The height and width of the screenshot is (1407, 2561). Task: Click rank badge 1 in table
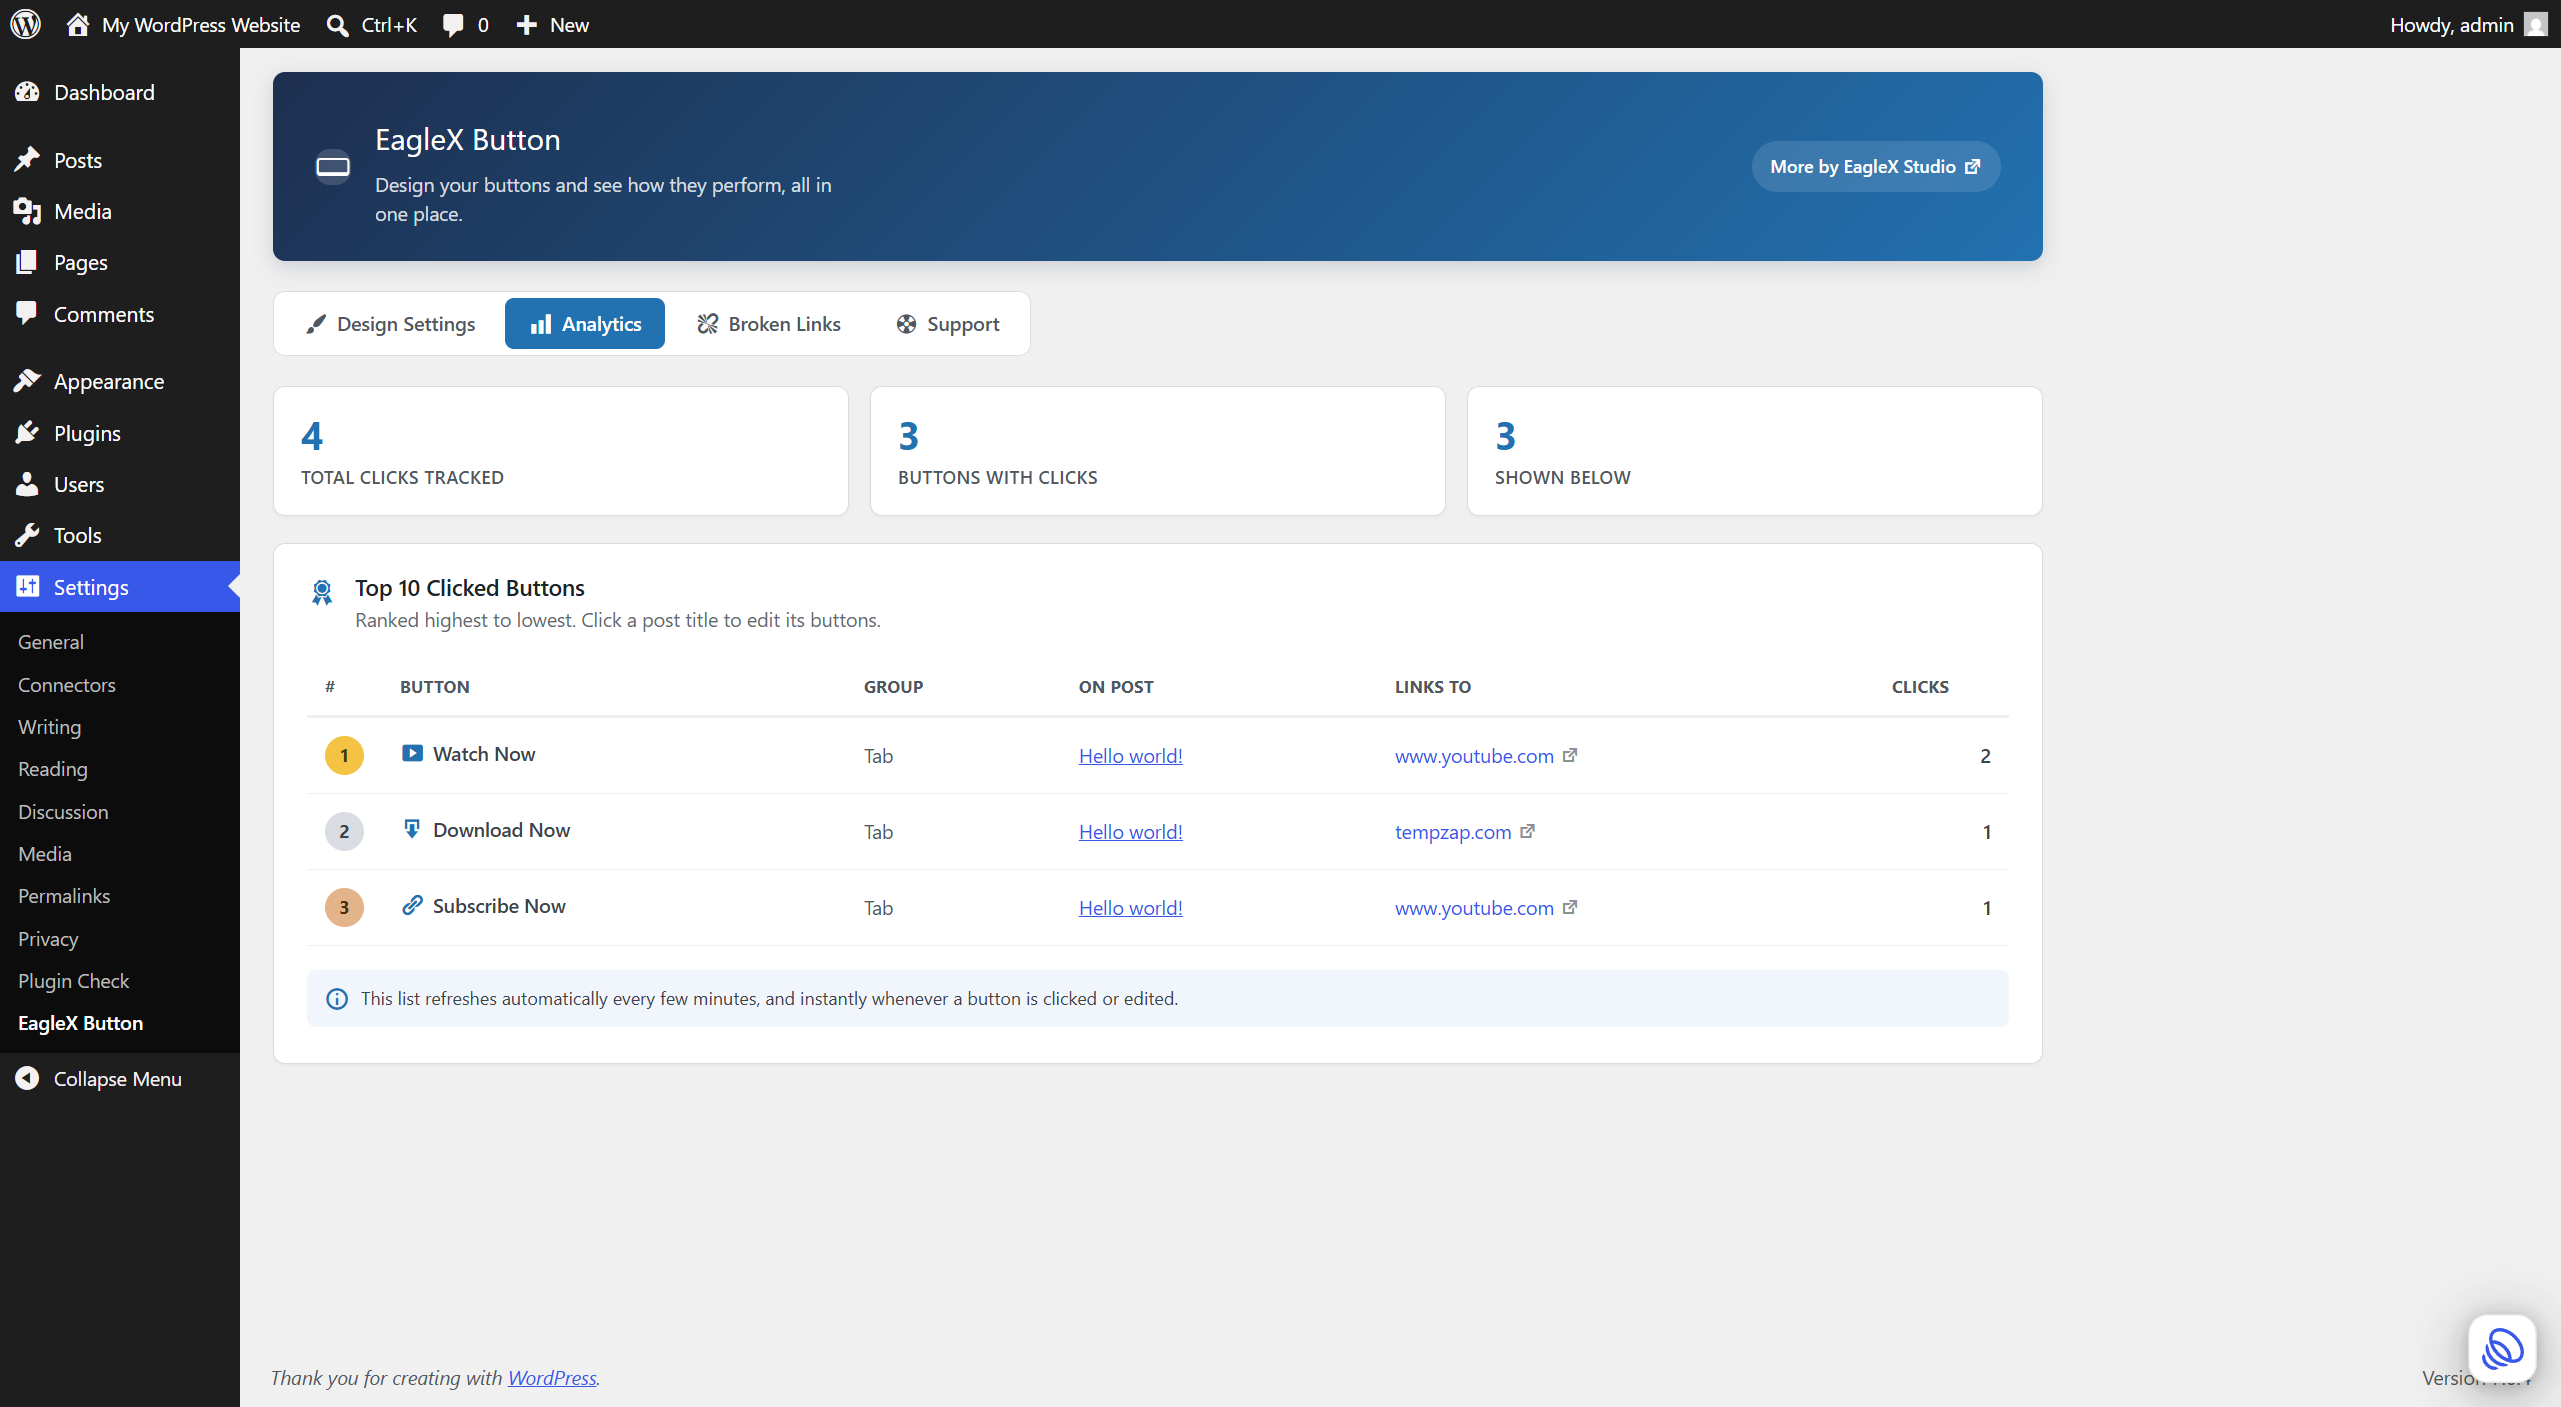(x=344, y=755)
